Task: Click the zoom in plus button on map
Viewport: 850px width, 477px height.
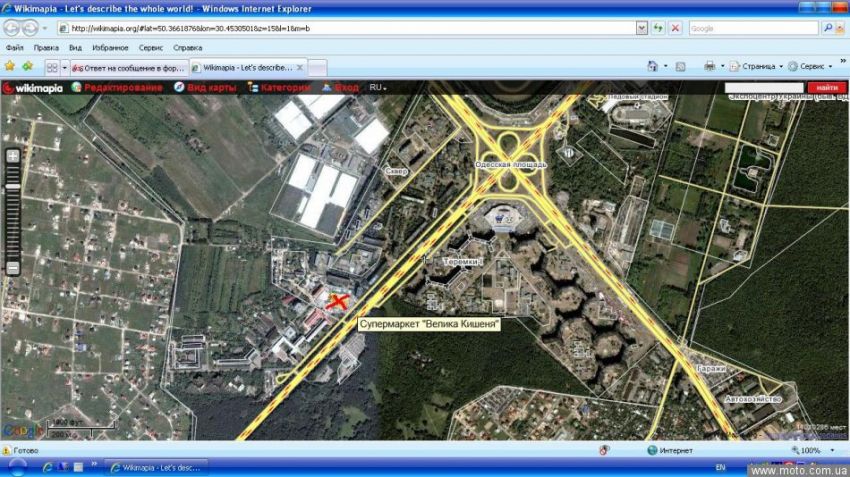Action: (13, 156)
